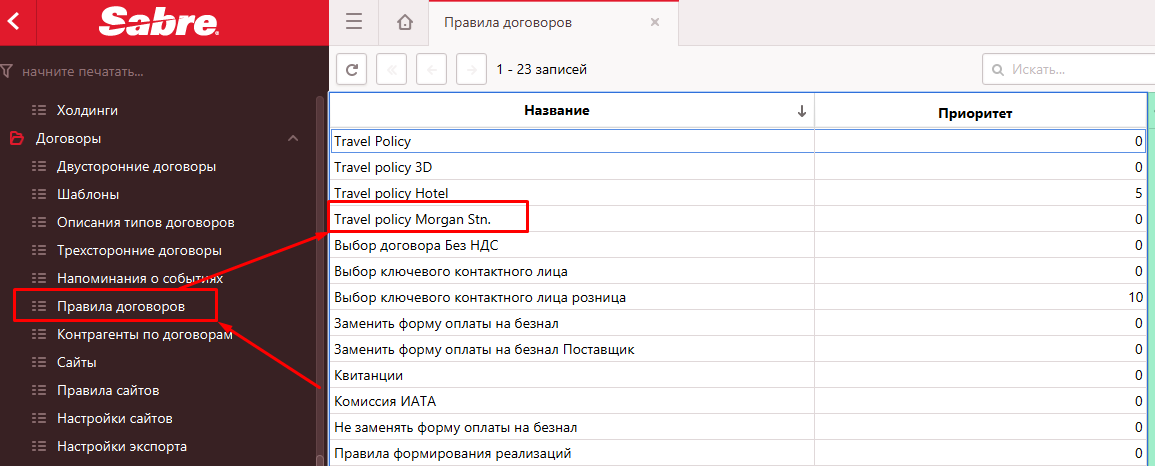Open the home icon tab
The width and height of the screenshot is (1155, 468).
point(404,22)
